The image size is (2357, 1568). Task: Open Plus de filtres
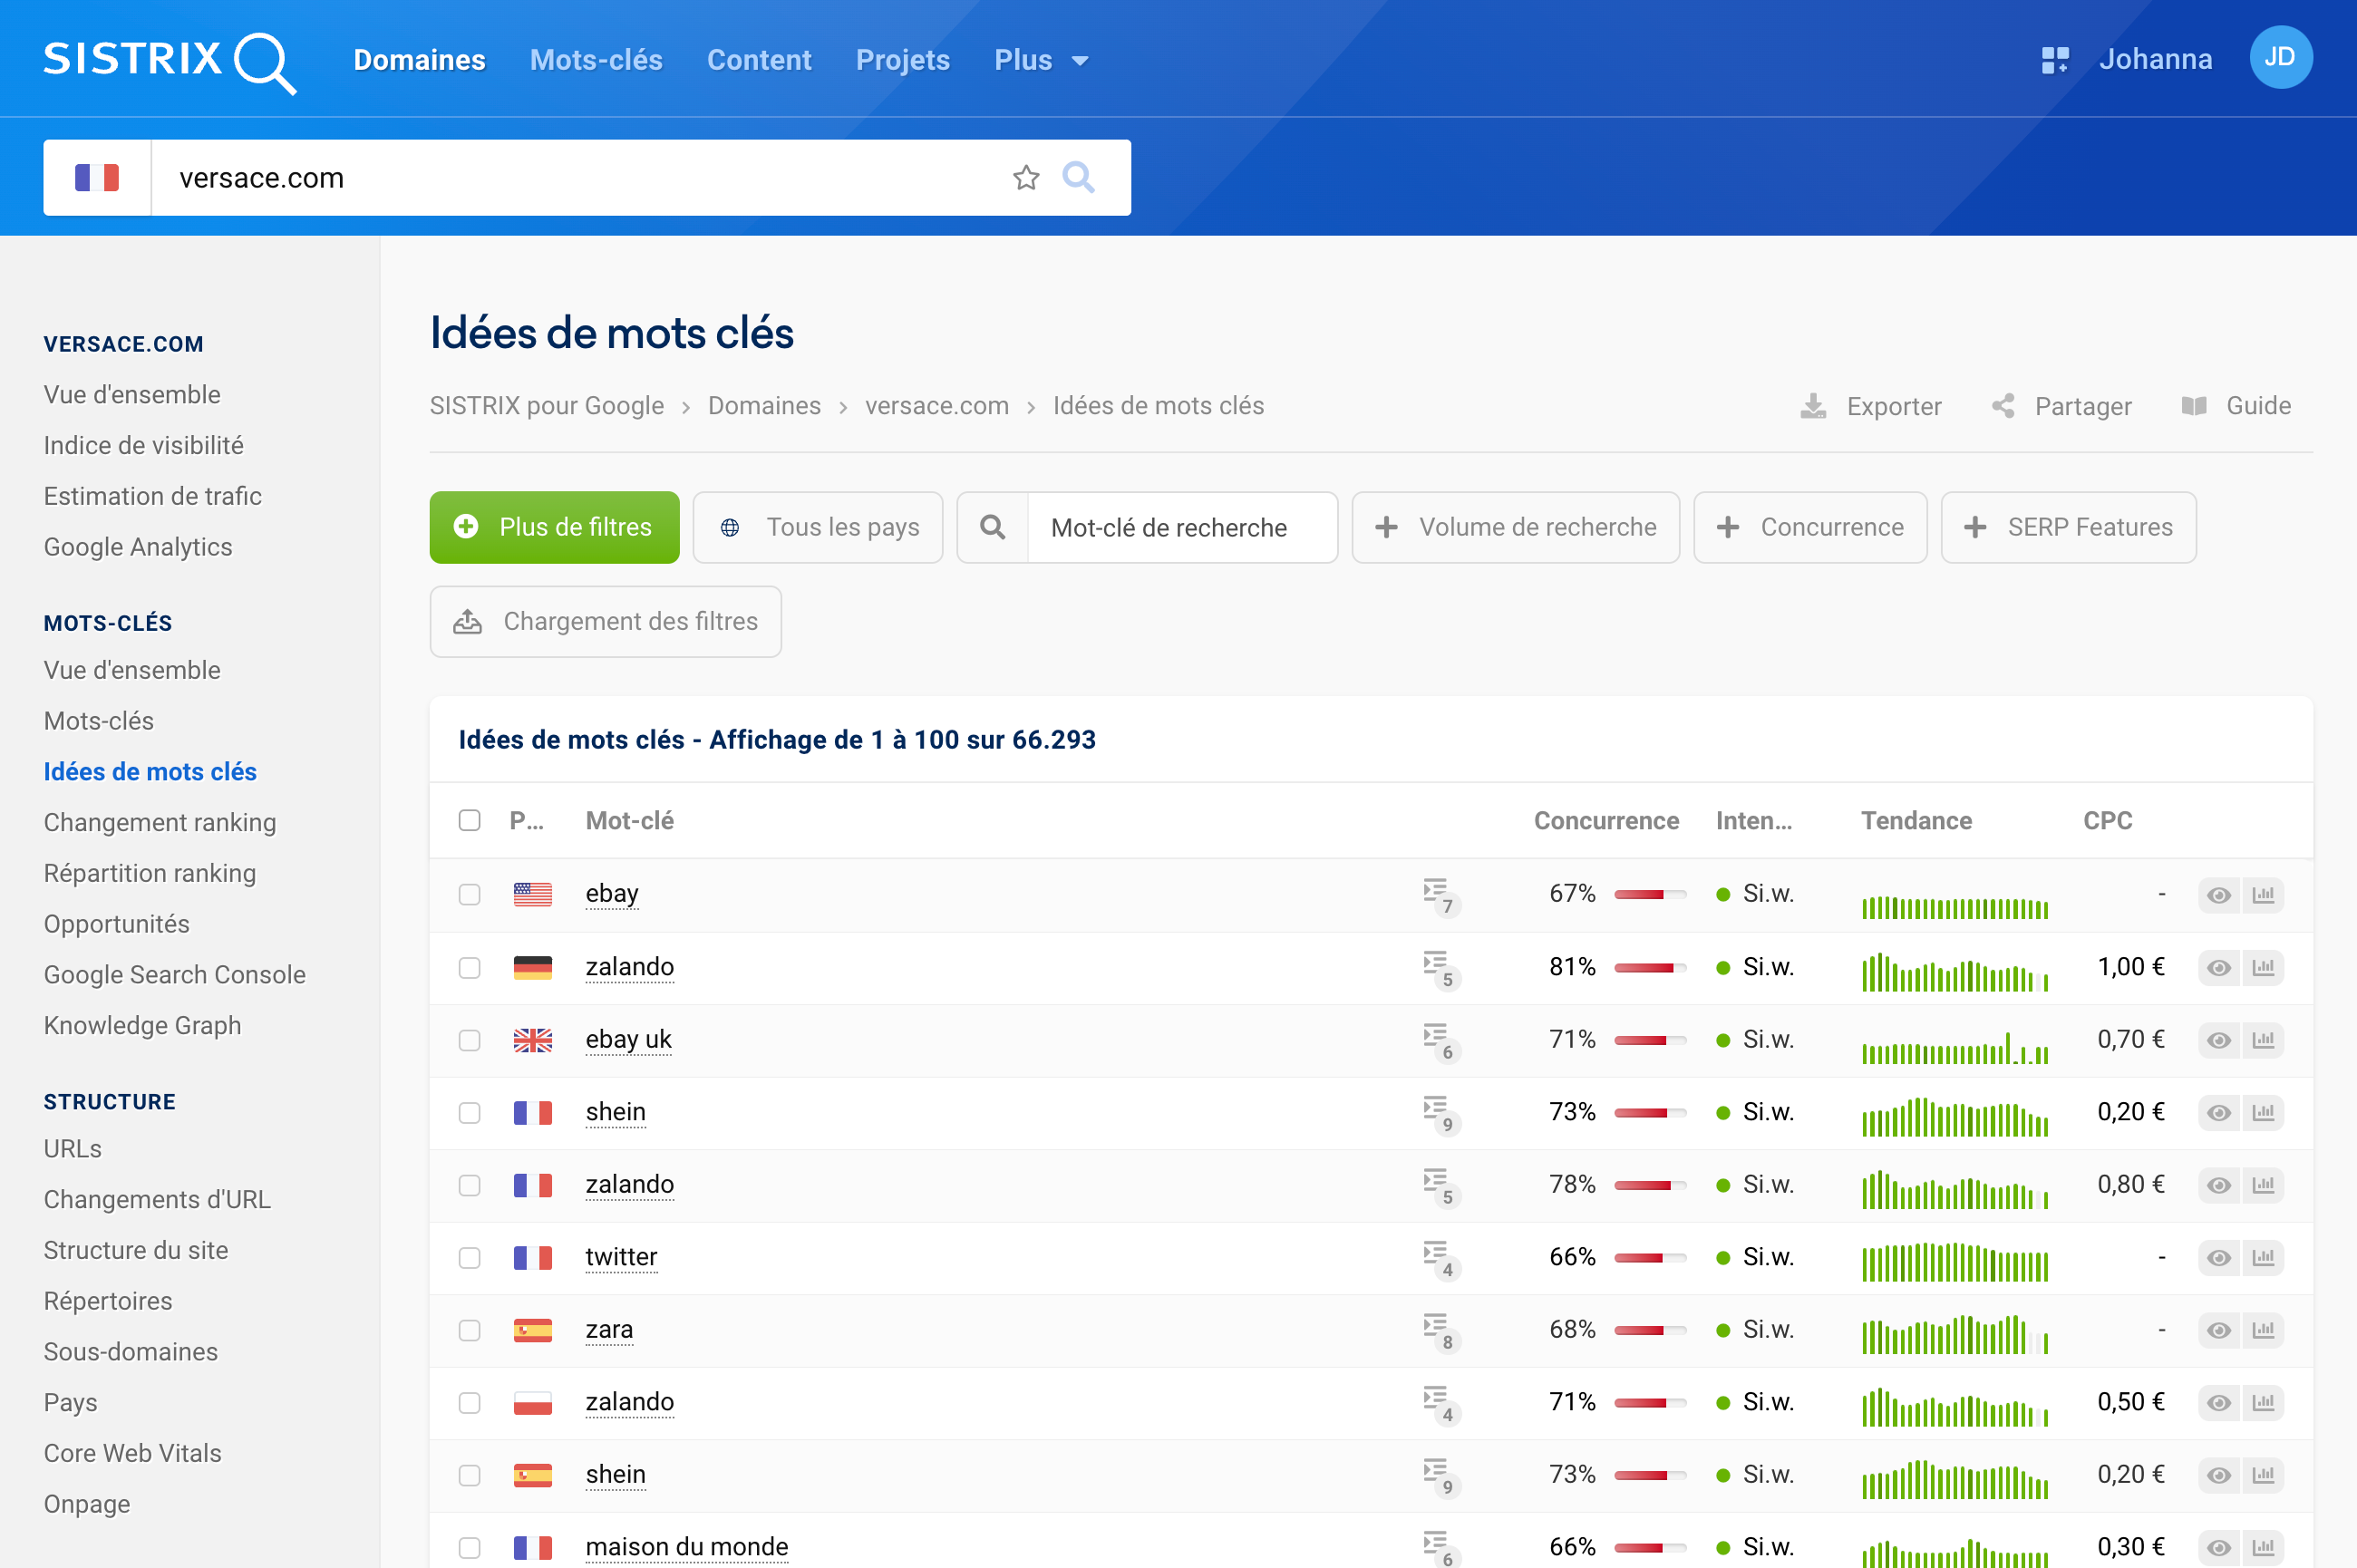point(554,527)
